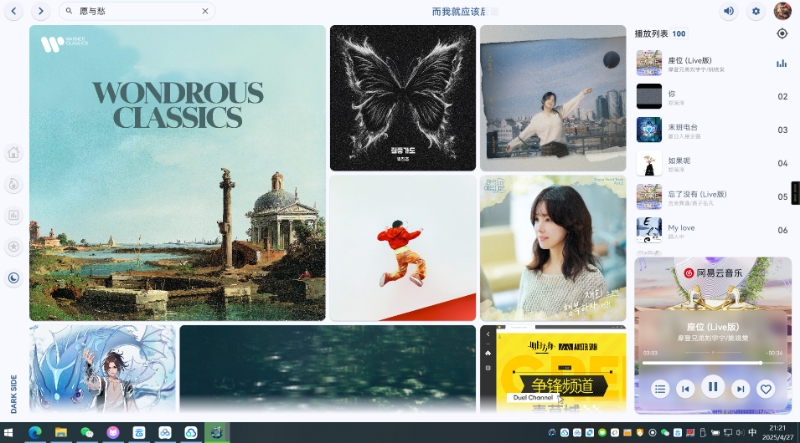Open the user avatar profile
This screenshot has width=800, height=443.
783,11
